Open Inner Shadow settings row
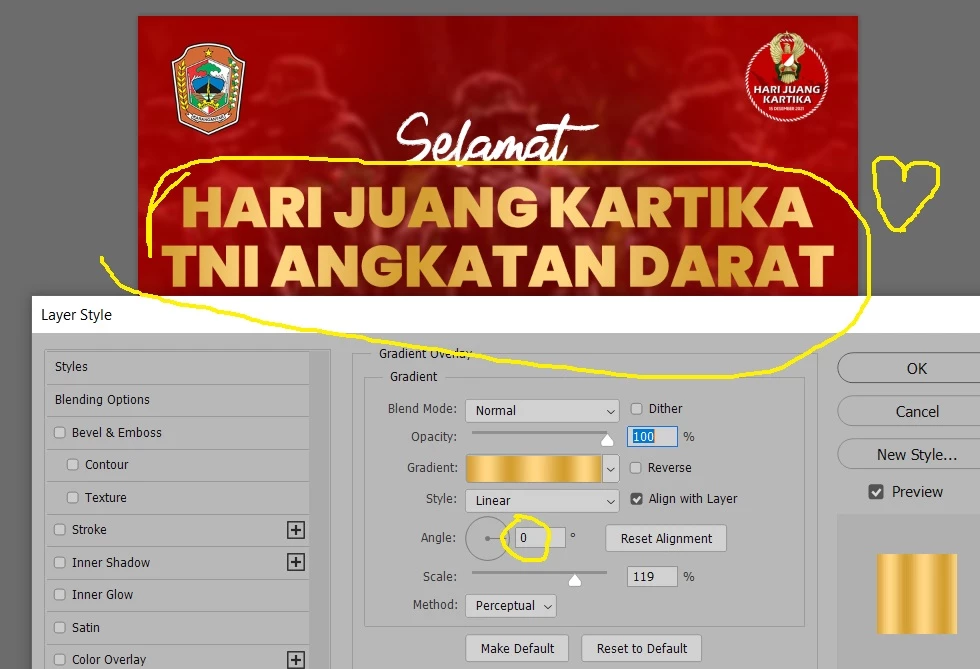The height and width of the screenshot is (669, 980). pyautogui.click(x=178, y=562)
